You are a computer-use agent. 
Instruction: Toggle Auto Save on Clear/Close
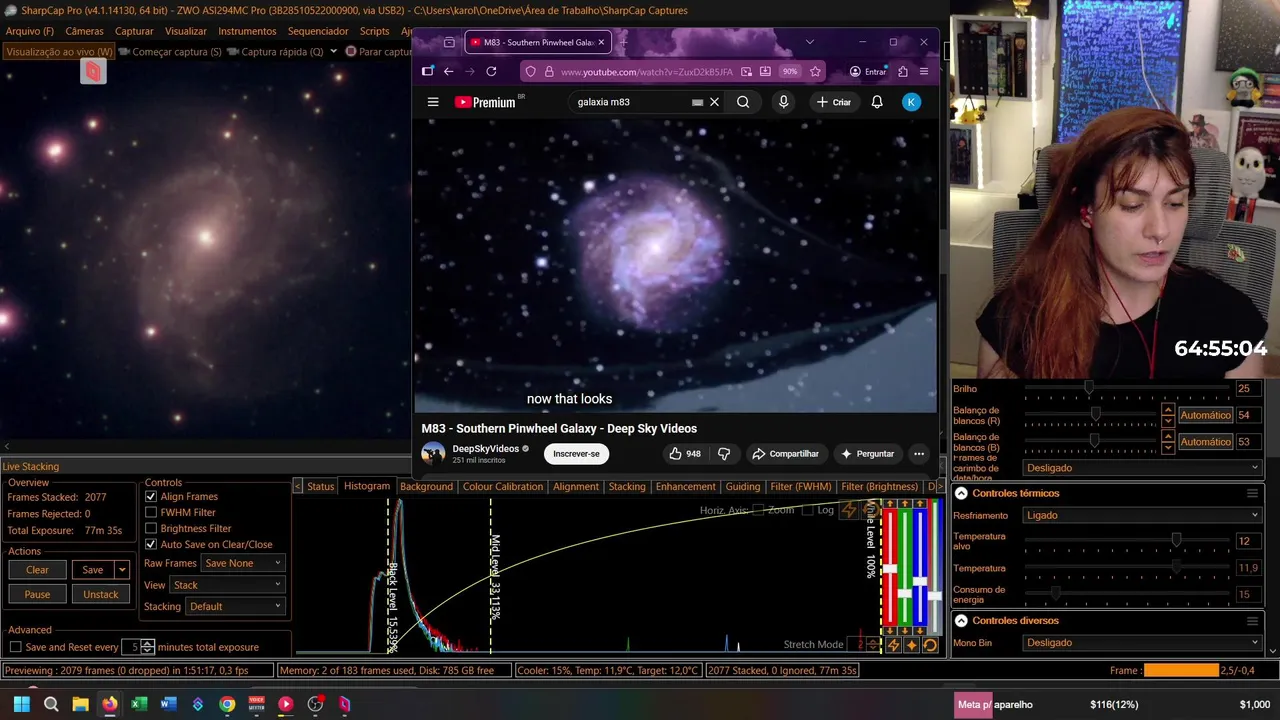coord(151,544)
